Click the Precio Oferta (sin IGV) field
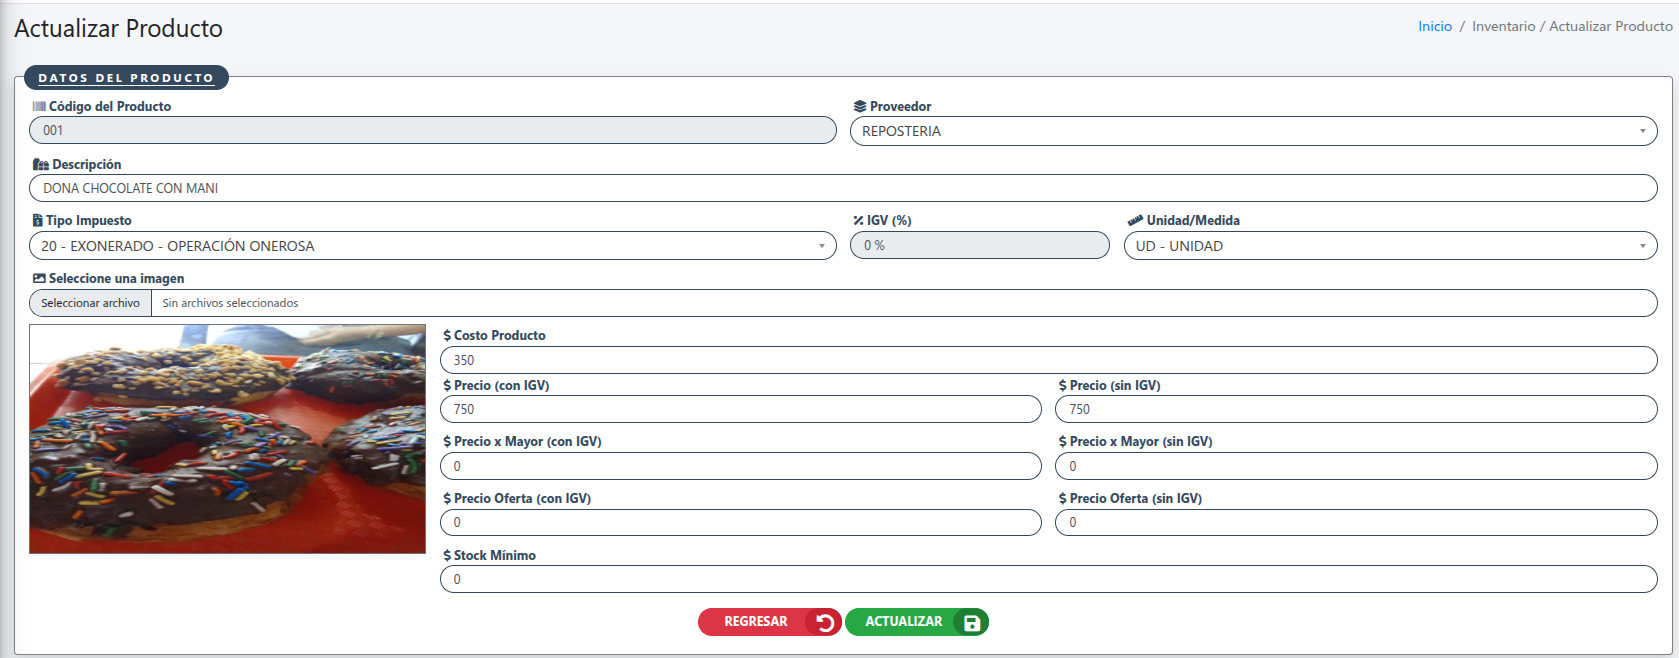The height and width of the screenshot is (658, 1679). 1356,522
